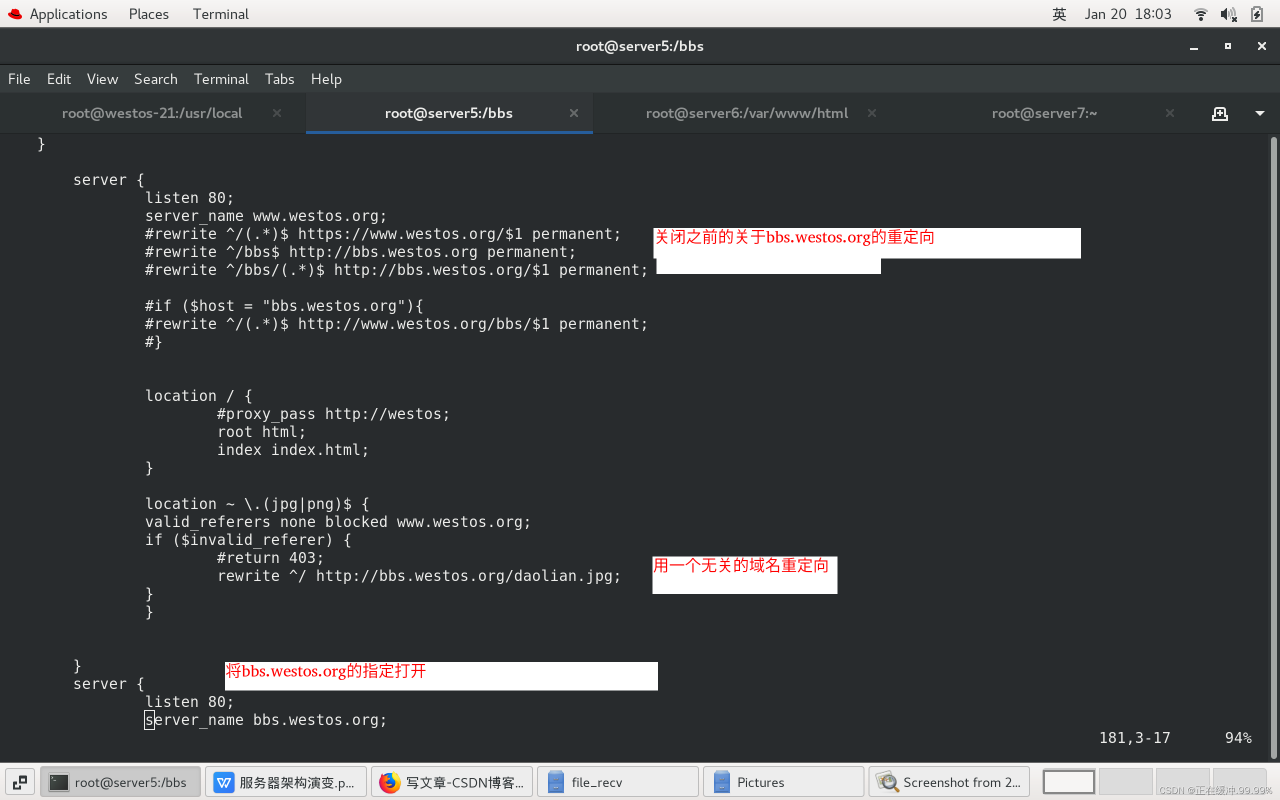Switch to the root@westos-21:/usr/local tab

tap(152, 113)
